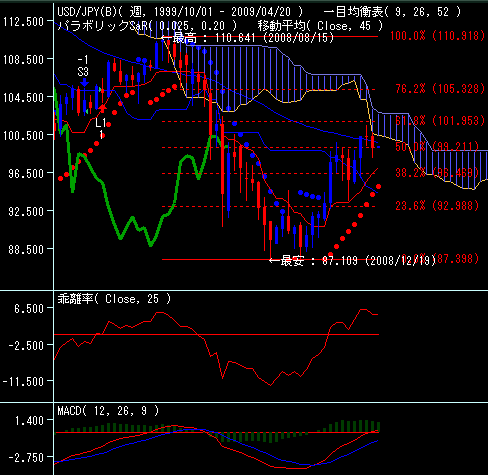488x475 pixels.
Task: Click the 88.500 price axis value
Action: 26,250
